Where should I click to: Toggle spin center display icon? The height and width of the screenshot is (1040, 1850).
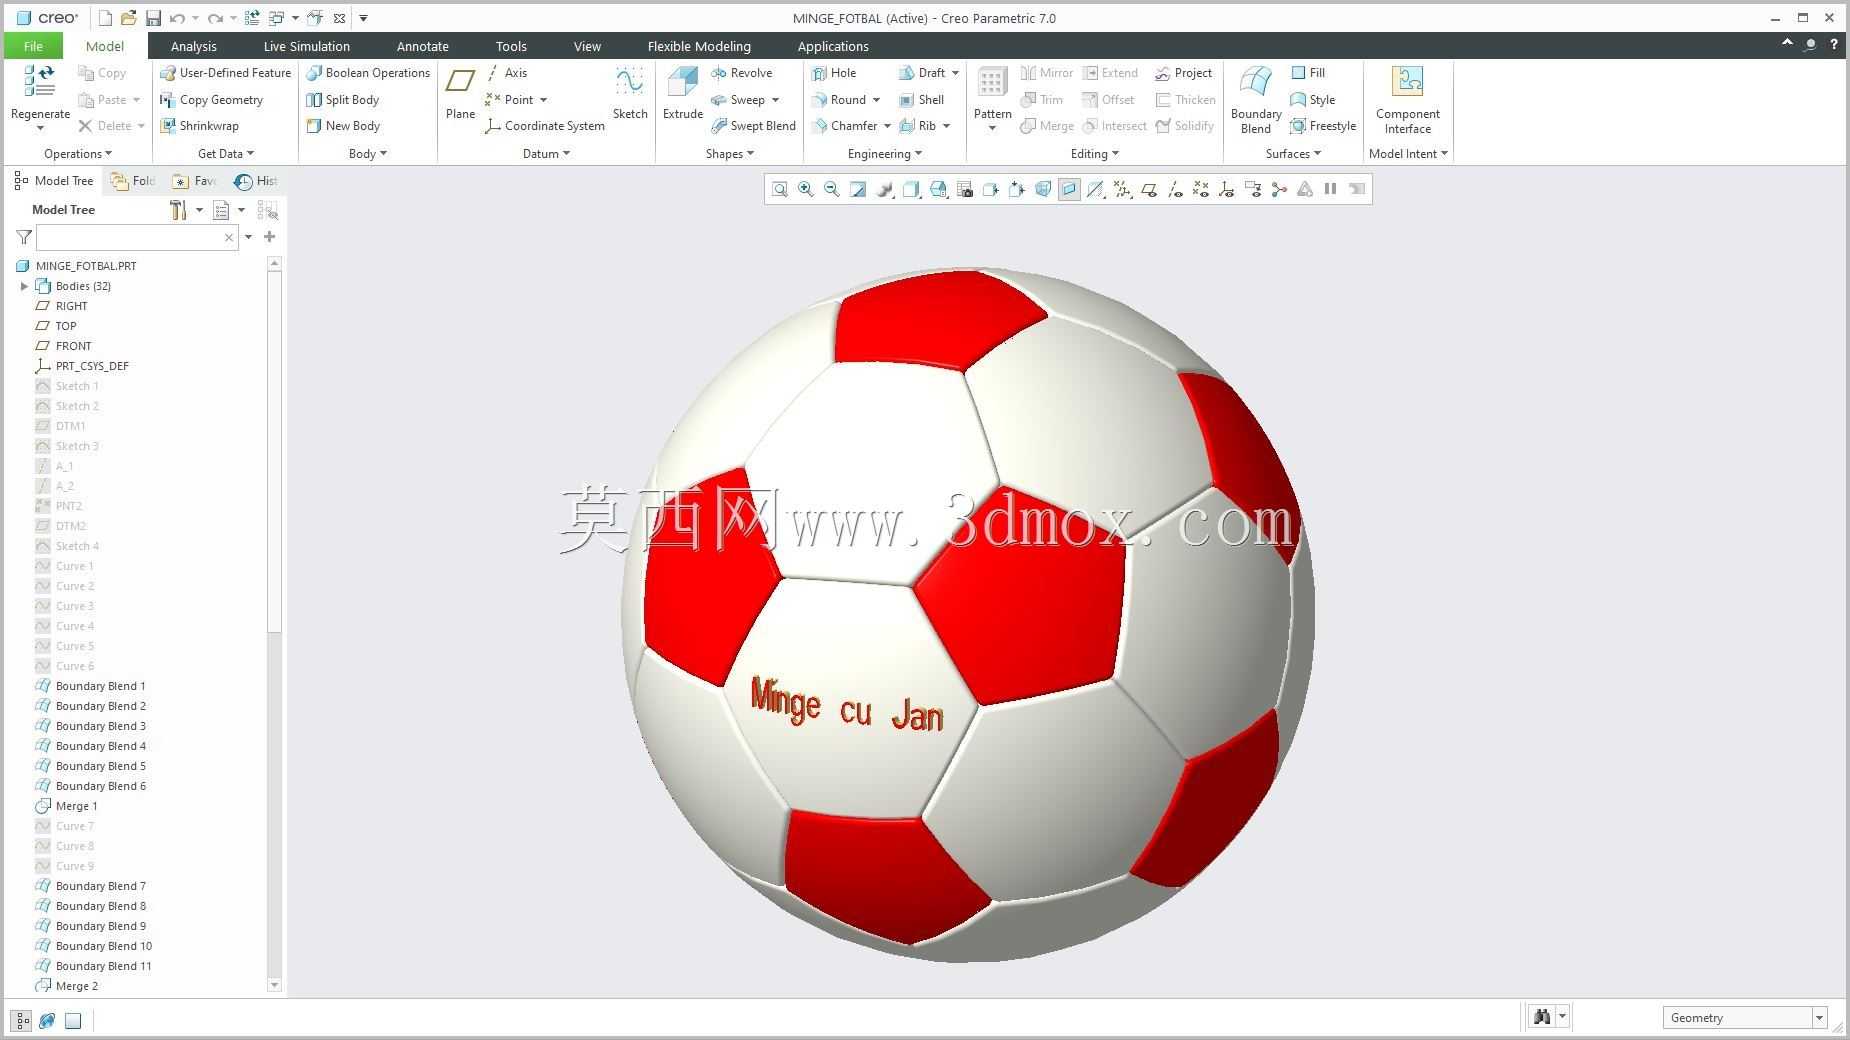tap(1279, 189)
